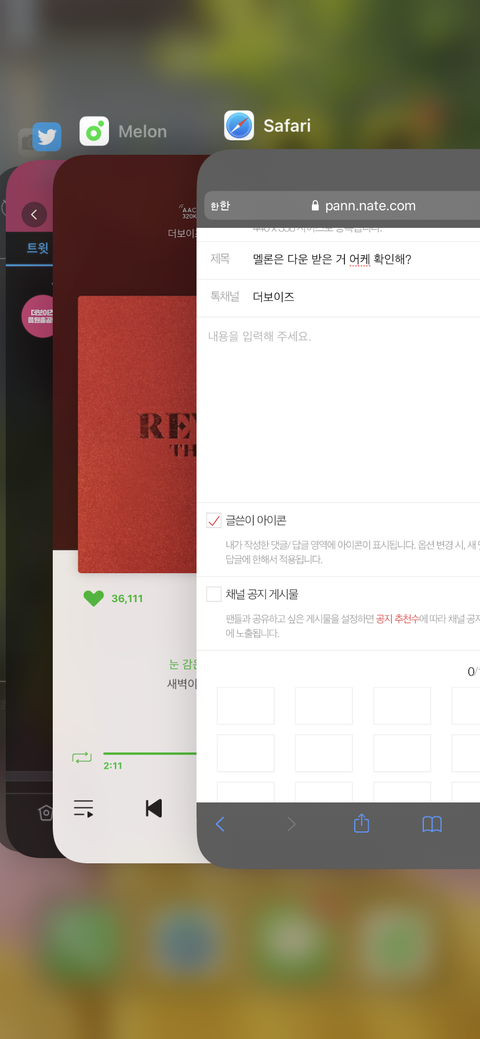Open the Melon playlist queue icon
480x1039 pixels.
[x=84, y=808]
